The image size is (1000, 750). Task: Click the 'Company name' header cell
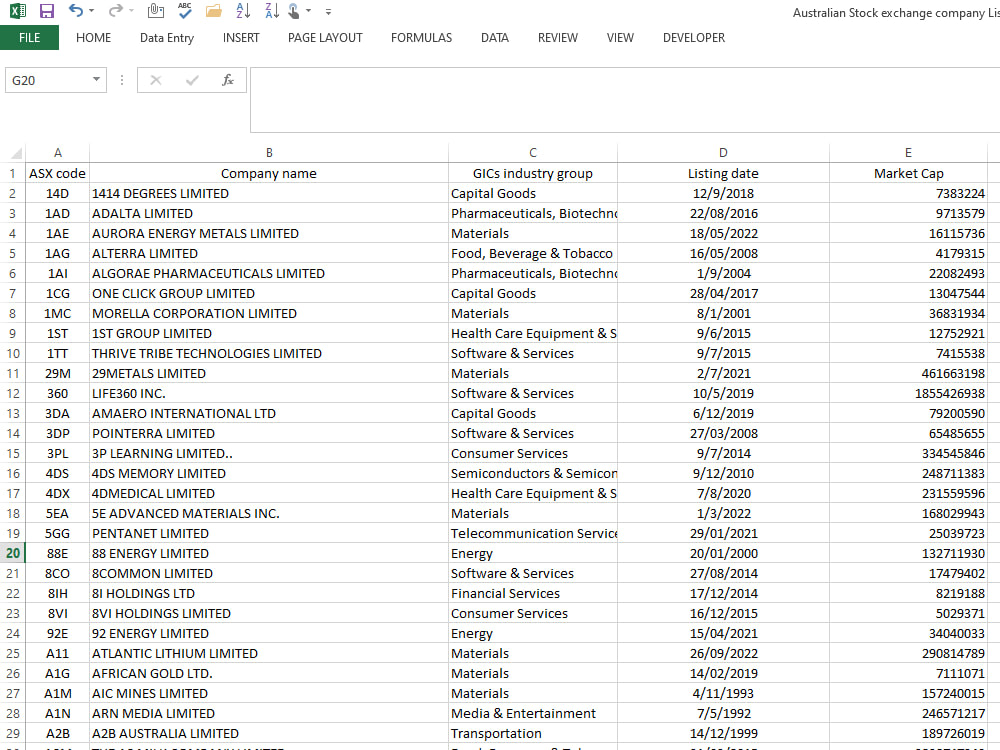[269, 173]
